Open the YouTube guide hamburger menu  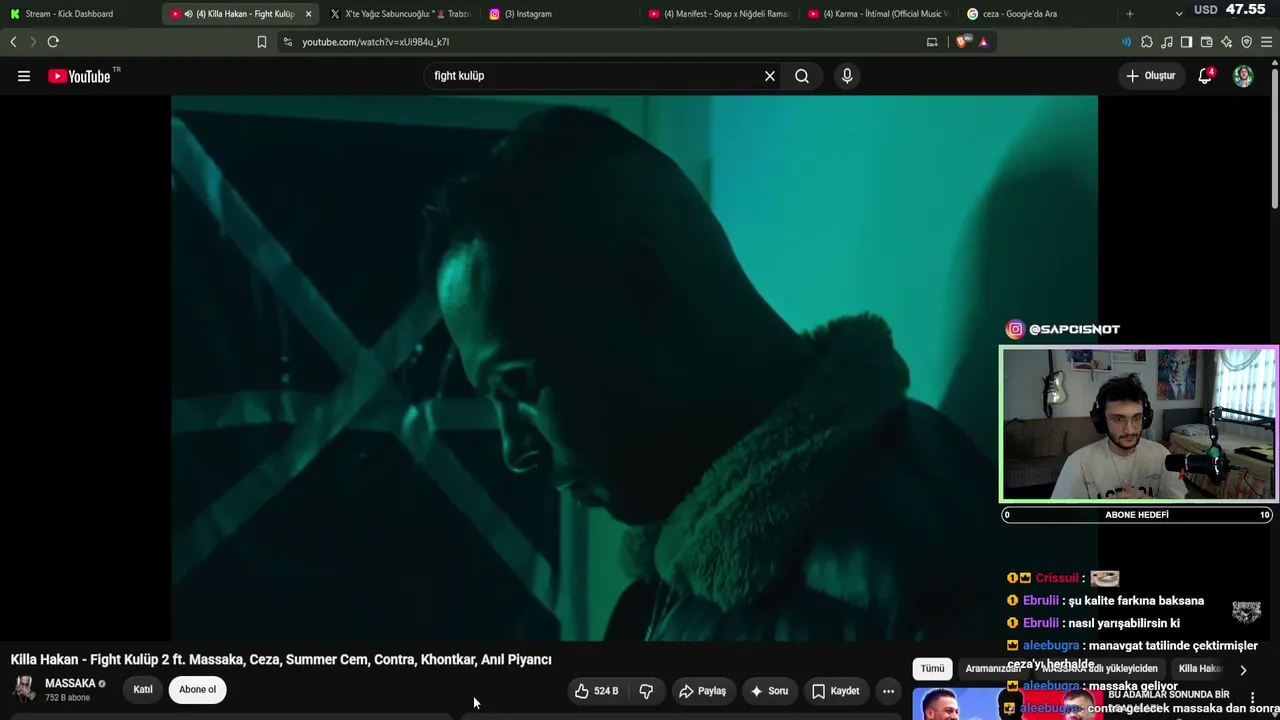24,76
